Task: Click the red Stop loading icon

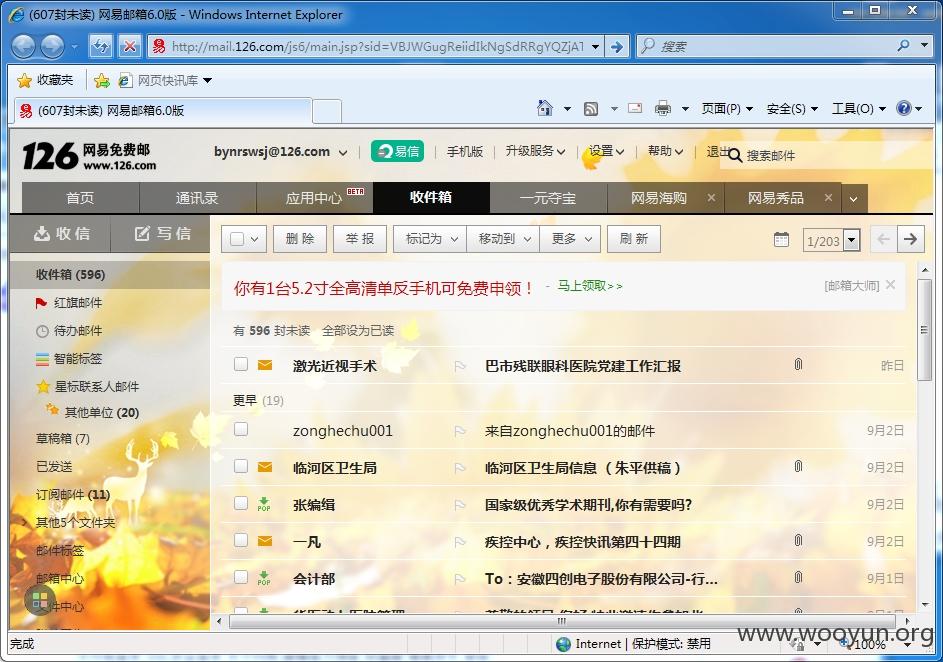Action: coord(129,46)
